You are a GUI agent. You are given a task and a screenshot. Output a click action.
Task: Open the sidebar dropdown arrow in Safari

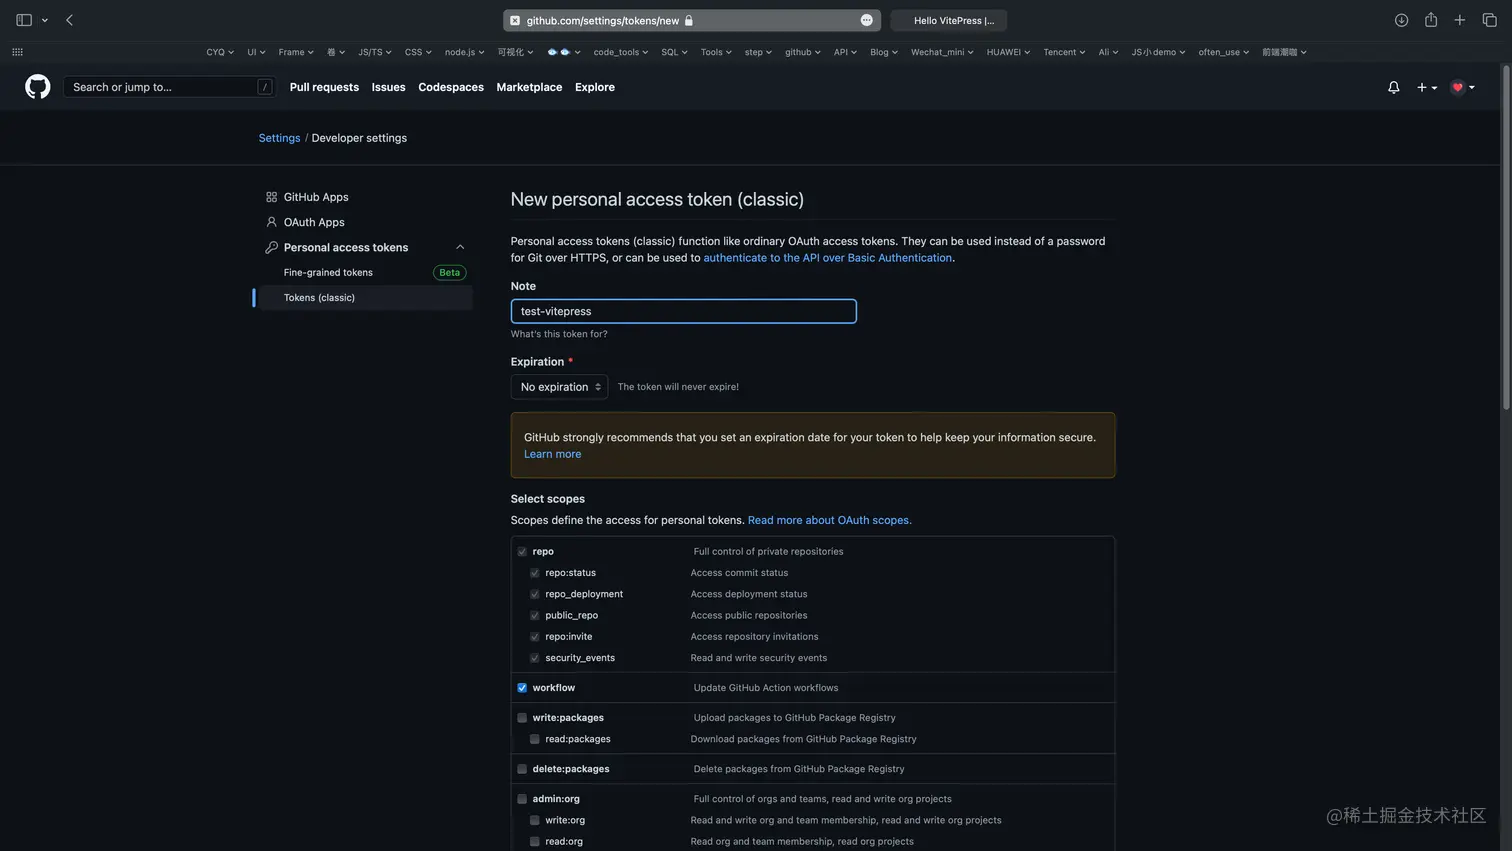click(45, 20)
